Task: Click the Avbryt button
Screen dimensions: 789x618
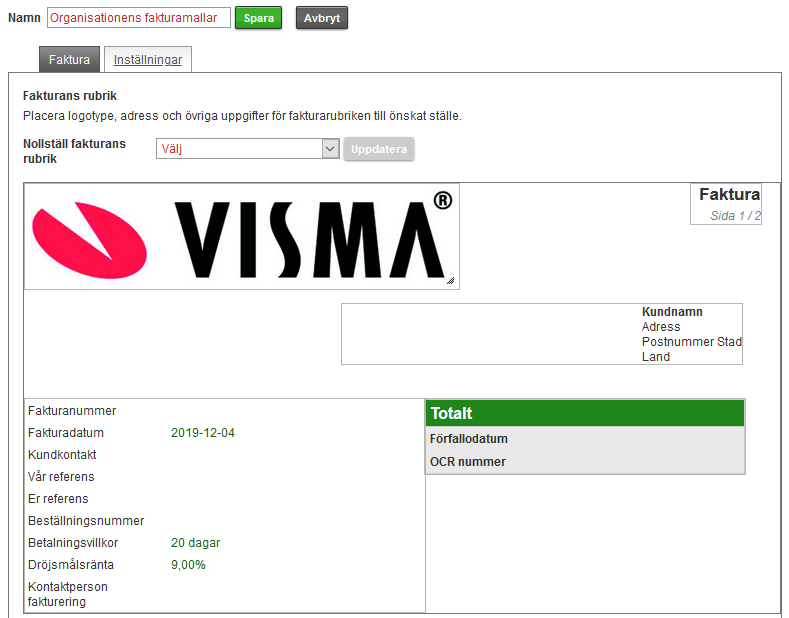Action: tap(322, 18)
